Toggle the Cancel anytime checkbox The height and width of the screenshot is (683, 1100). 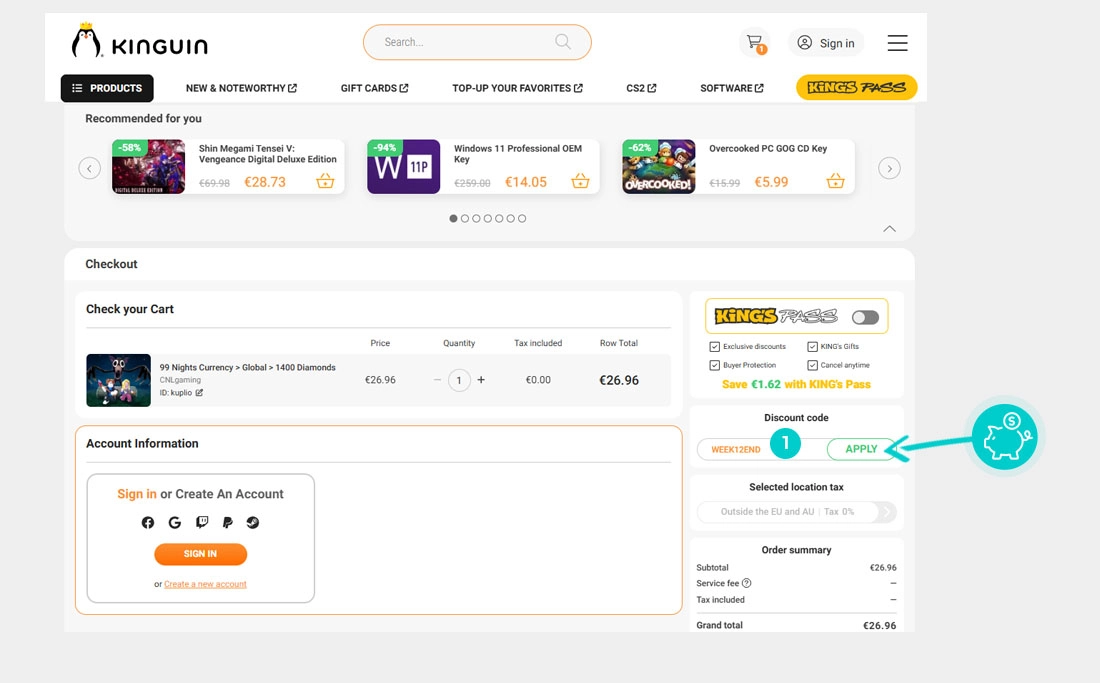click(812, 365)
